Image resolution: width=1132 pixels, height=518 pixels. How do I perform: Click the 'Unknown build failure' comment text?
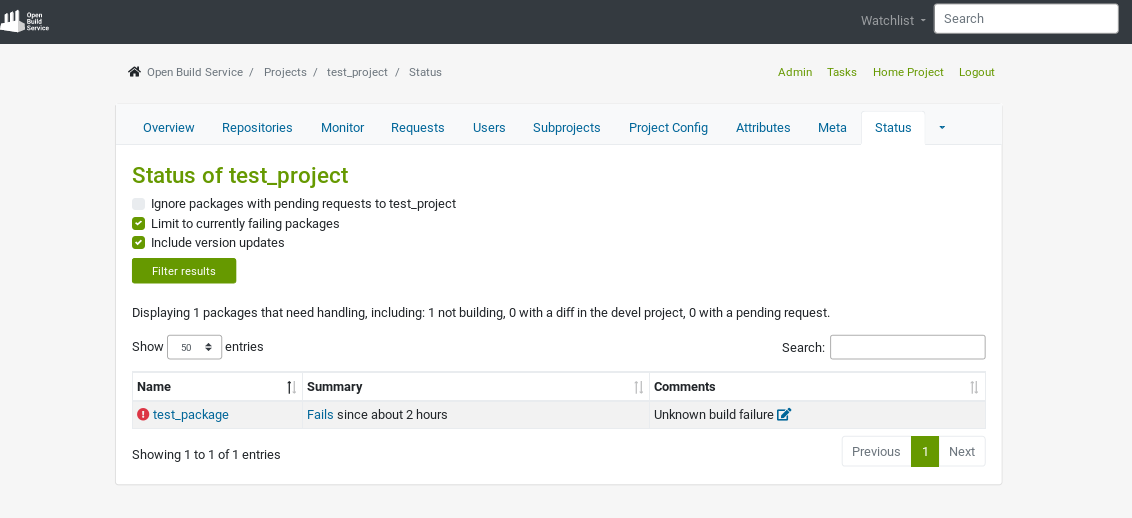tap(713, 415)
